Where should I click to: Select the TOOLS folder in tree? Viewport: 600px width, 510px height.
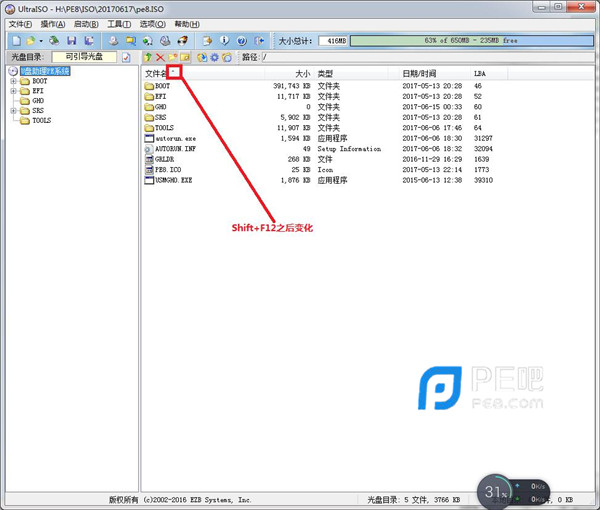(42, 121)
